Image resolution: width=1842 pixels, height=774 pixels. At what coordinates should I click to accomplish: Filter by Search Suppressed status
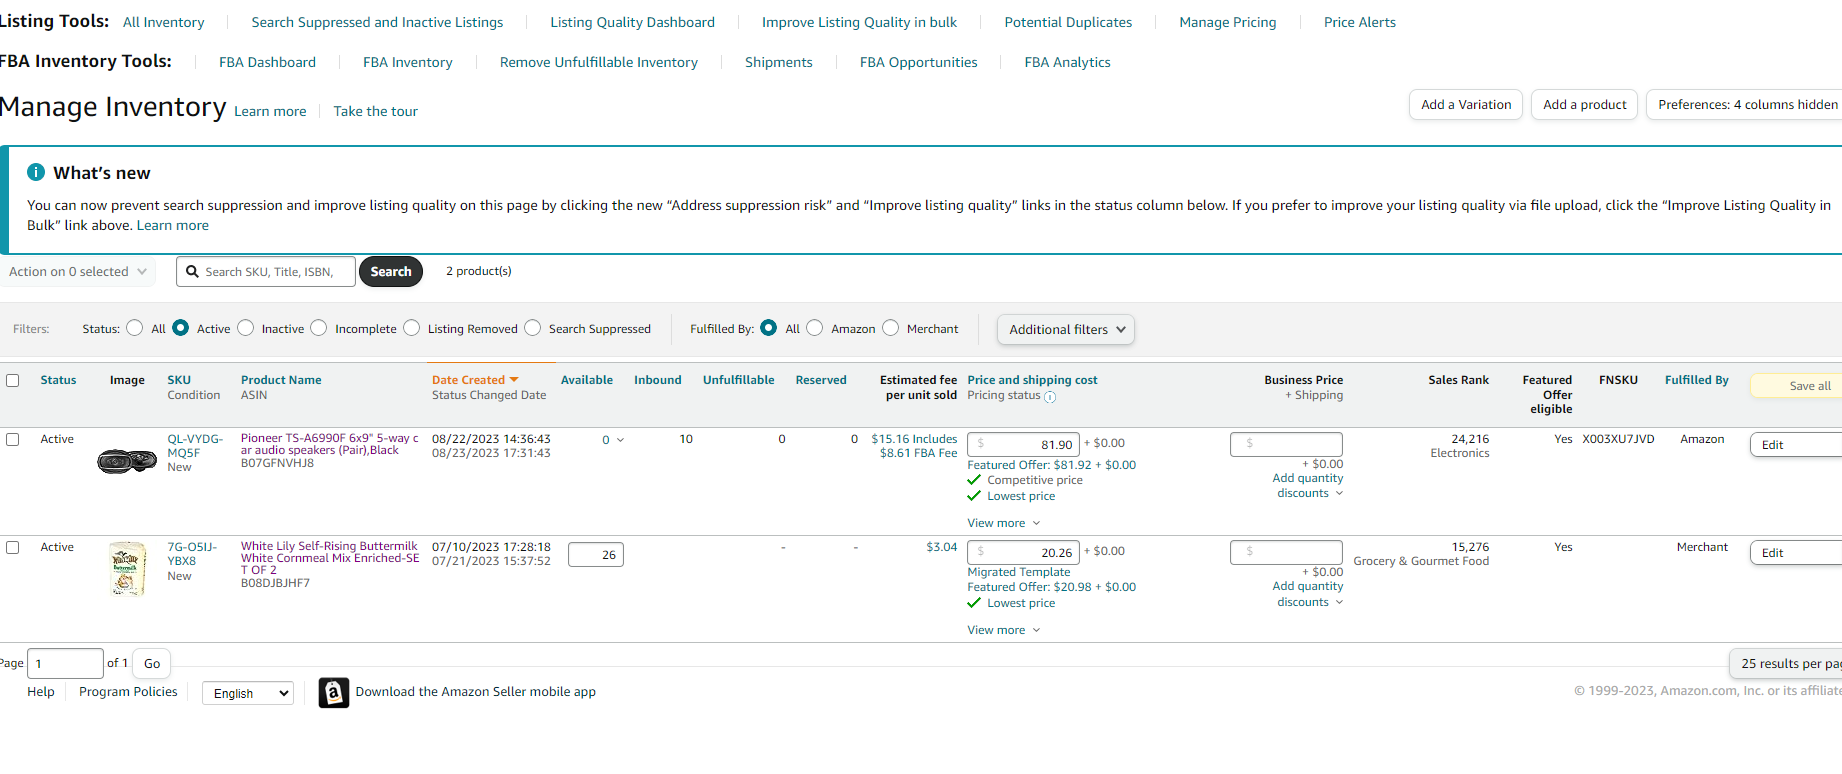(x=533, y=328)
